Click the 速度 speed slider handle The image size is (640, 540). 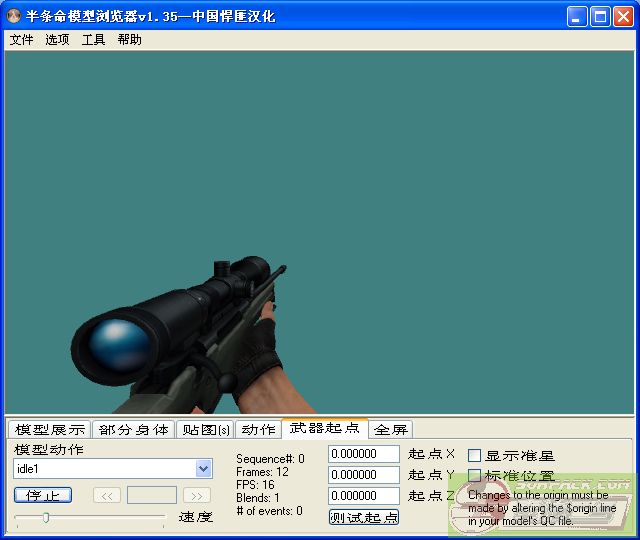46,518
